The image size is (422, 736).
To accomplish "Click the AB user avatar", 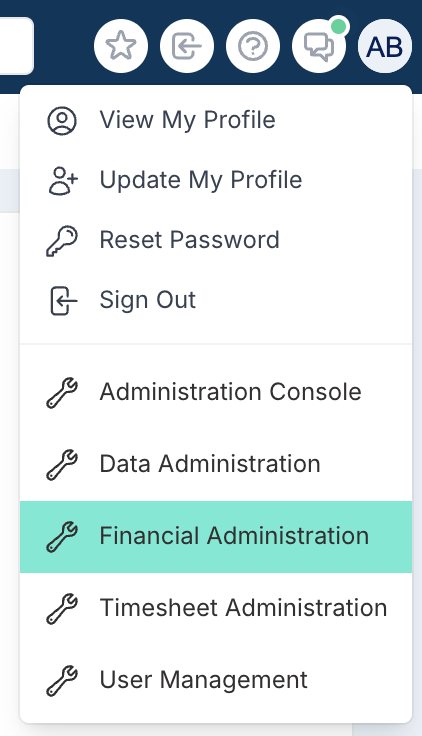I will 385,46.
